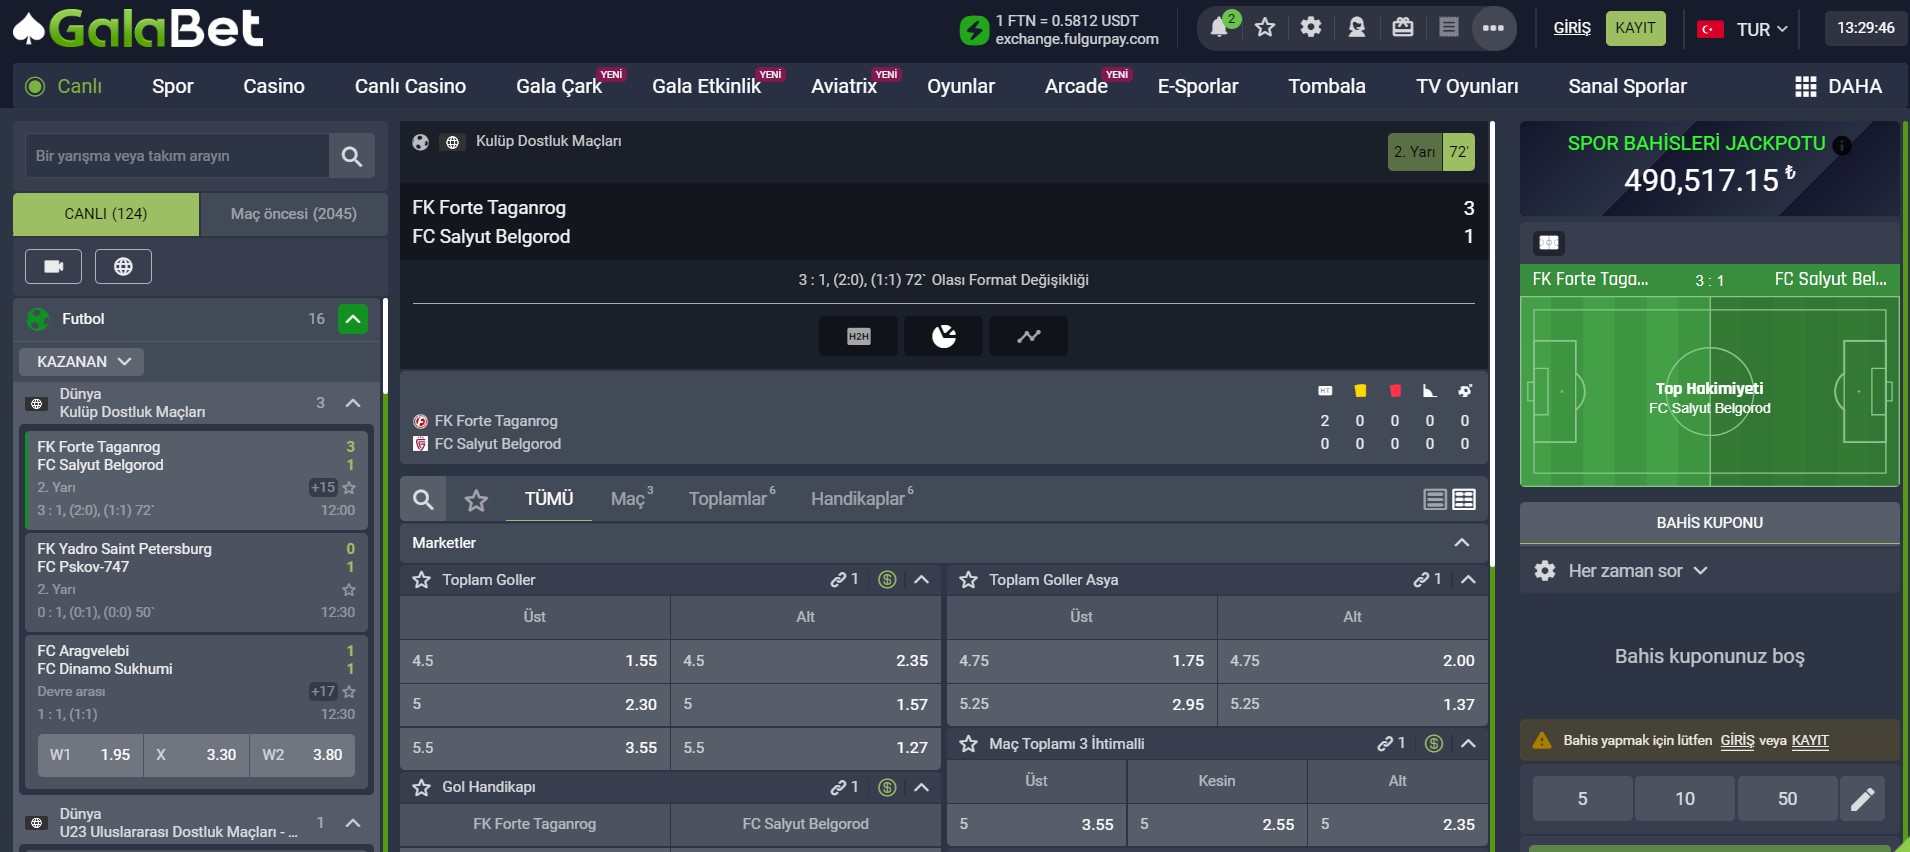This screenshot has height=852, width=1910.
Task: Click KAYIT link in bet slip warning
Action: pyautogui.click(x=1810, y=741)
